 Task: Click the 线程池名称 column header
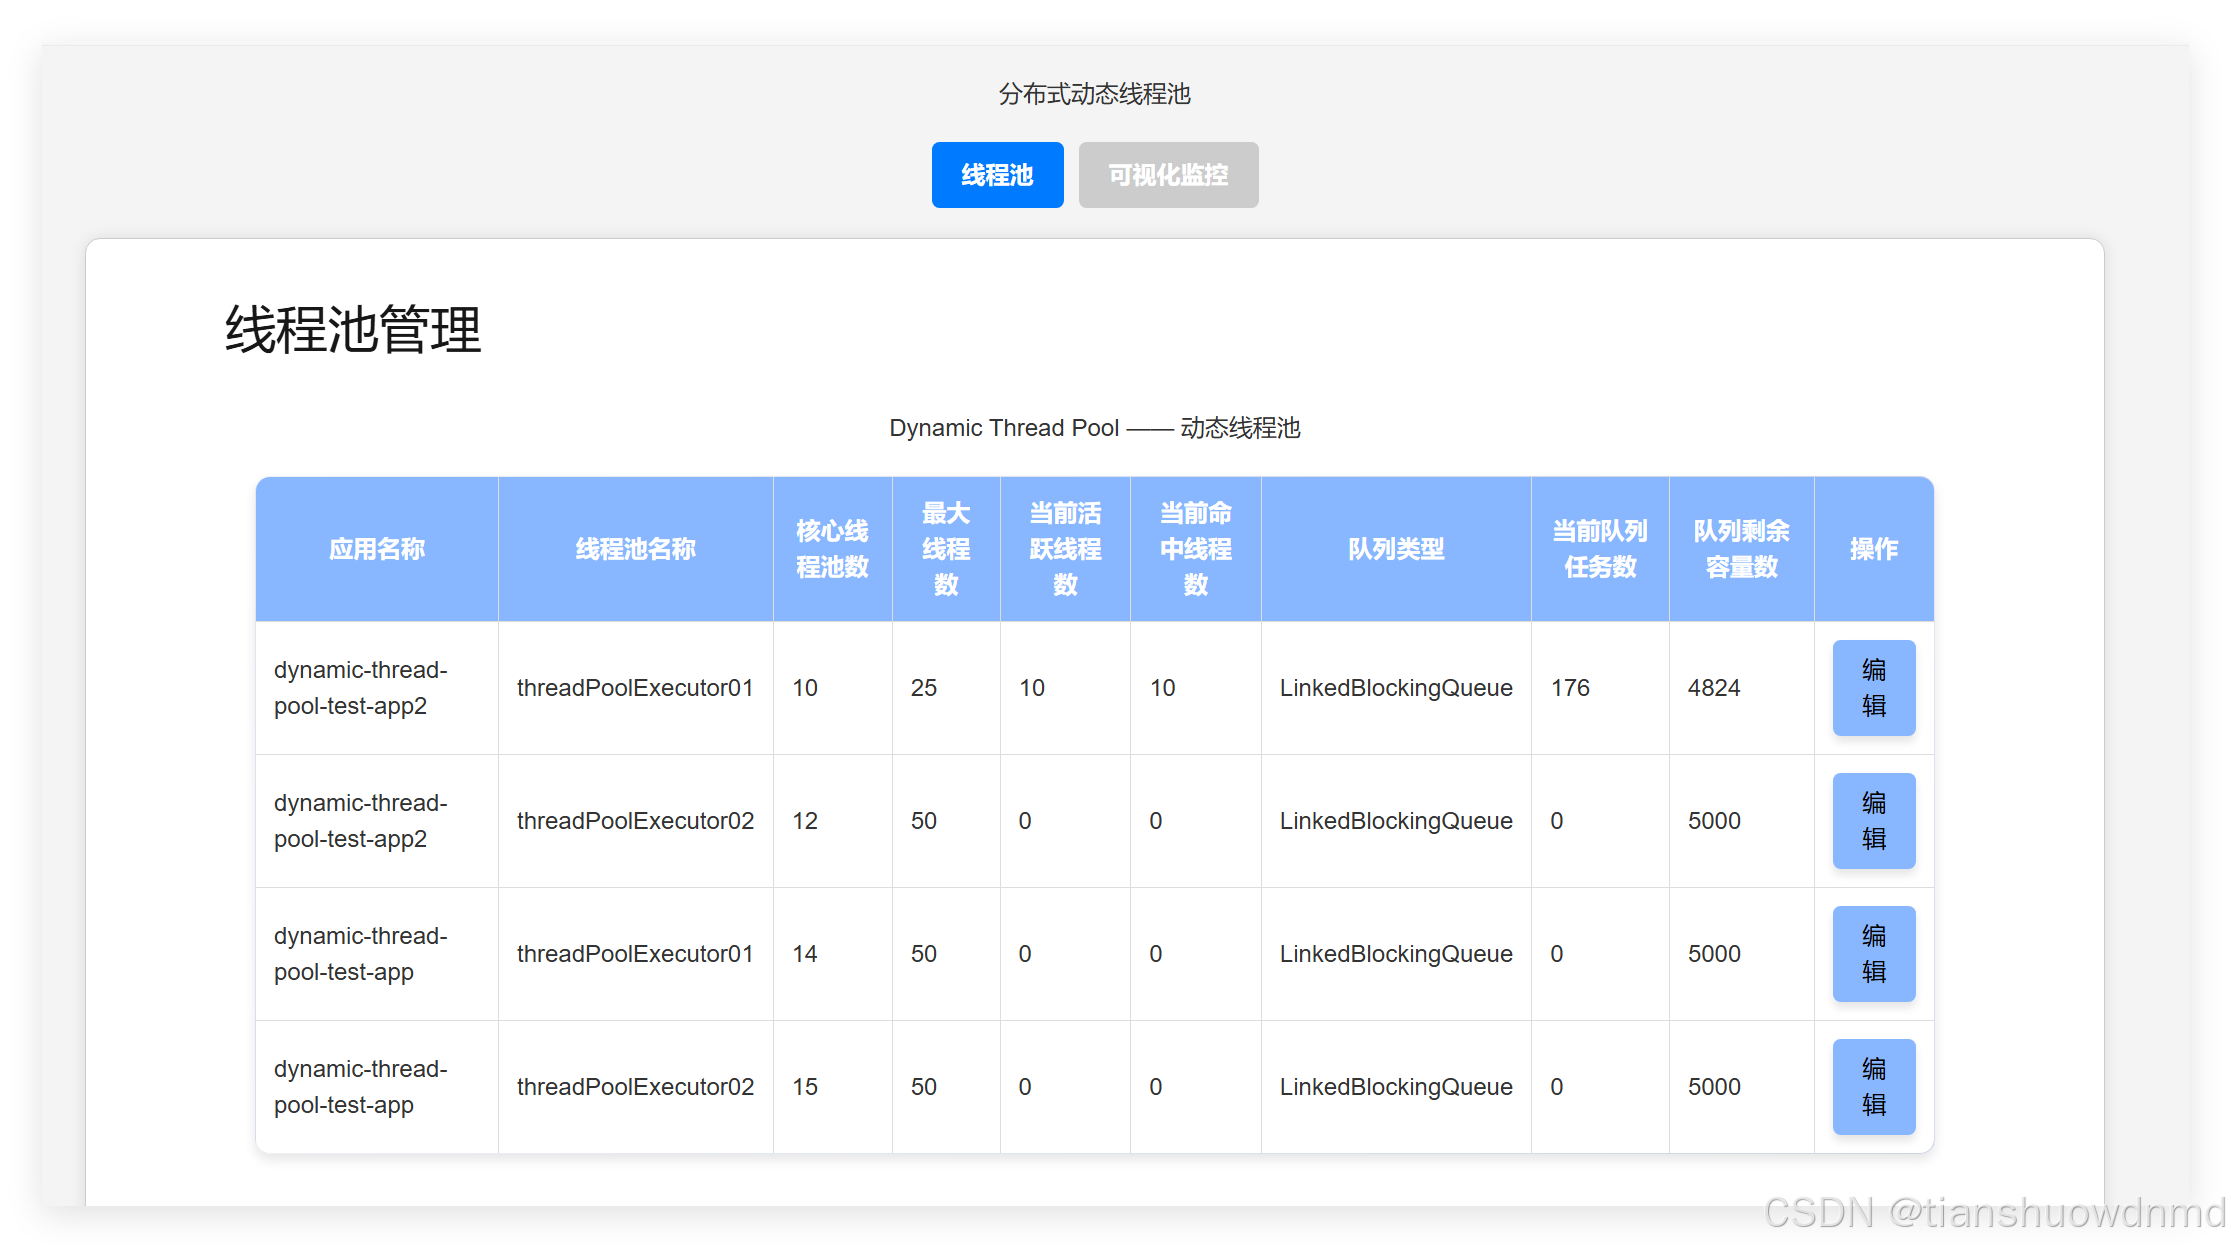635,549
